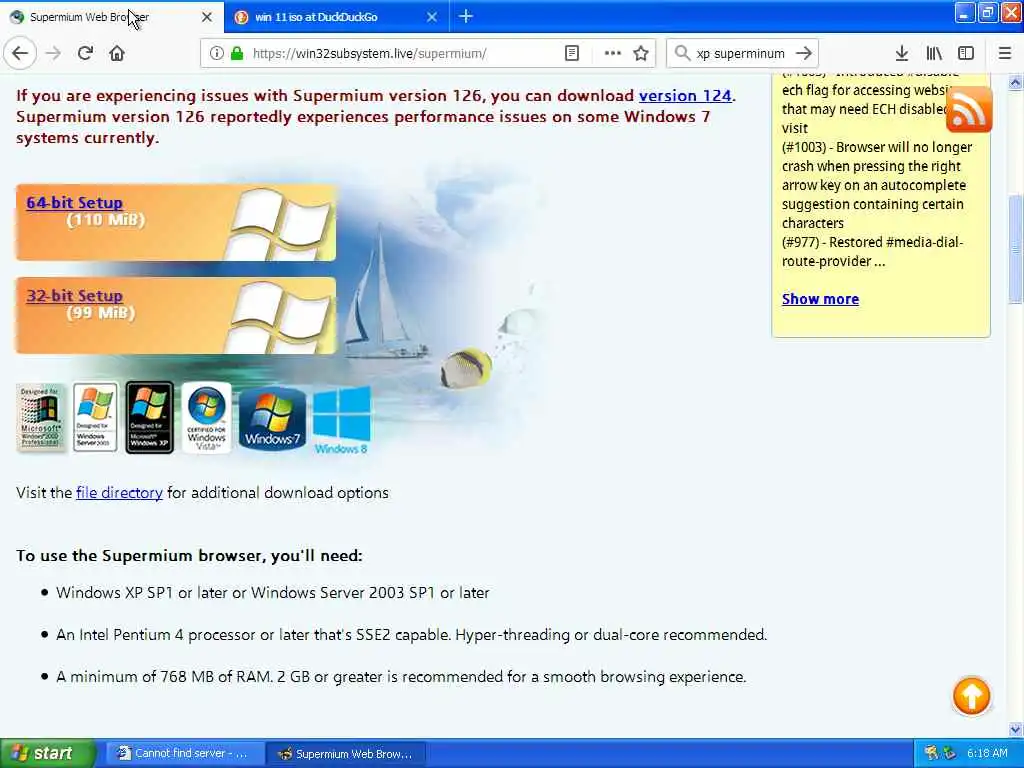Click the second system tray icon
The image size is (1024, 768).
tap(950, 754)
